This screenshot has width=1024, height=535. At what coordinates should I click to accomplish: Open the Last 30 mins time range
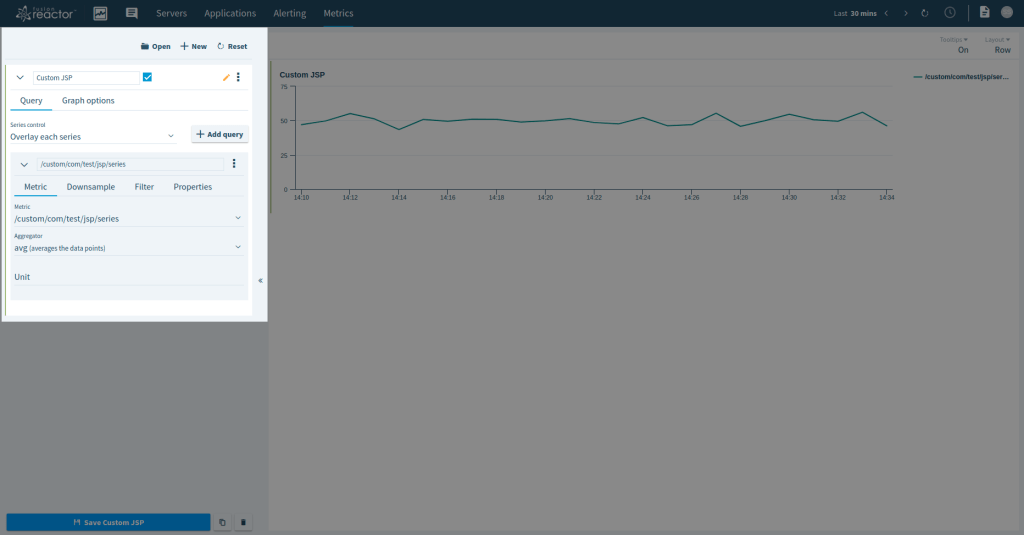click(855, 13)
